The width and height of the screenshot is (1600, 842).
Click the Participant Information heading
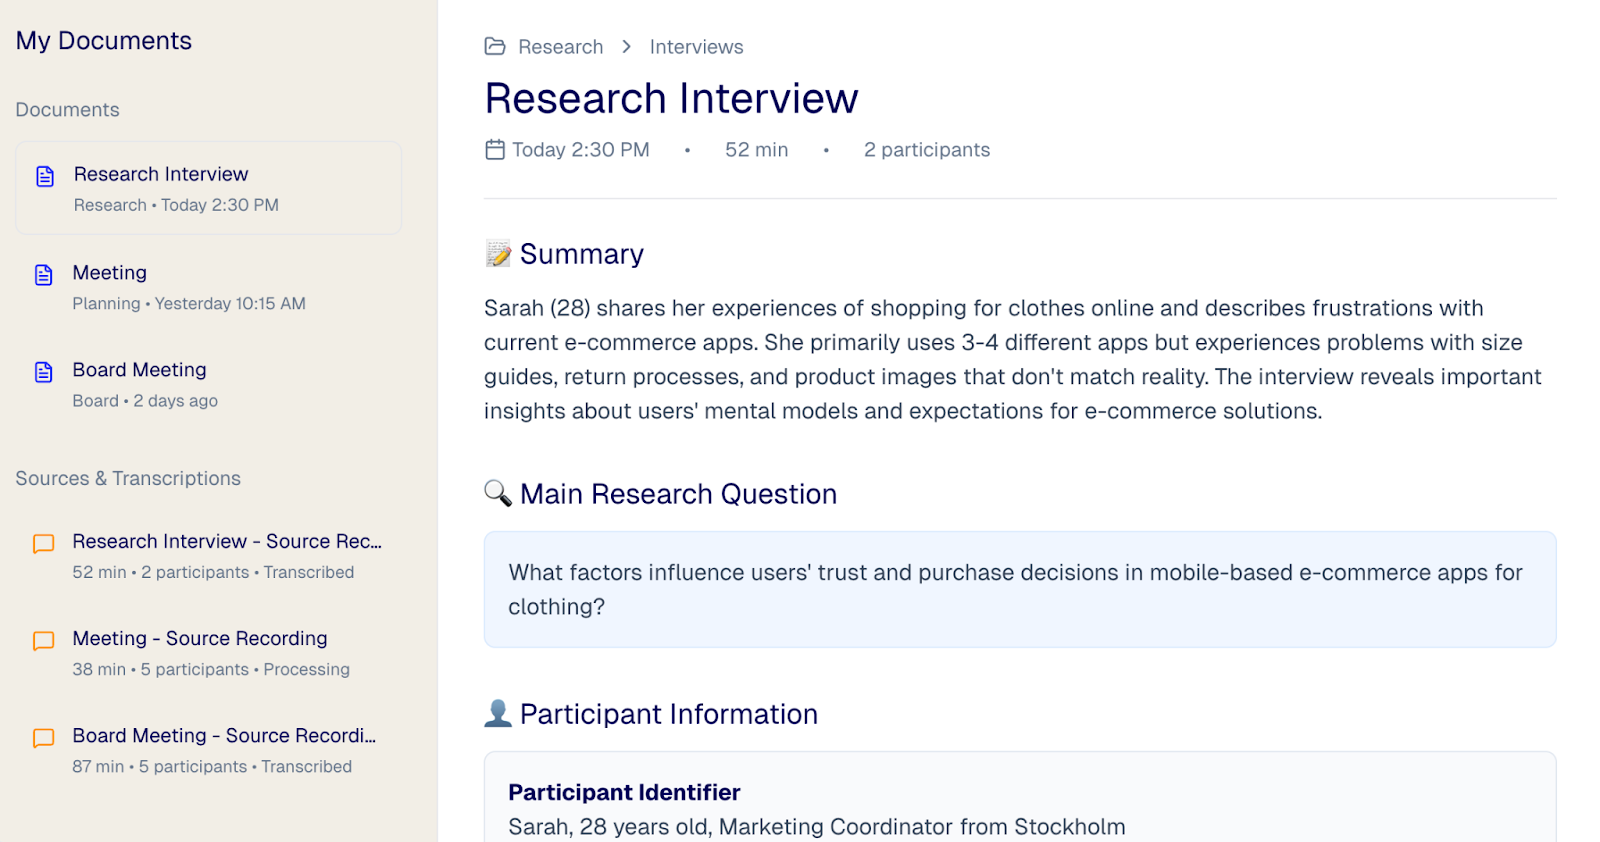pos(669,714)
